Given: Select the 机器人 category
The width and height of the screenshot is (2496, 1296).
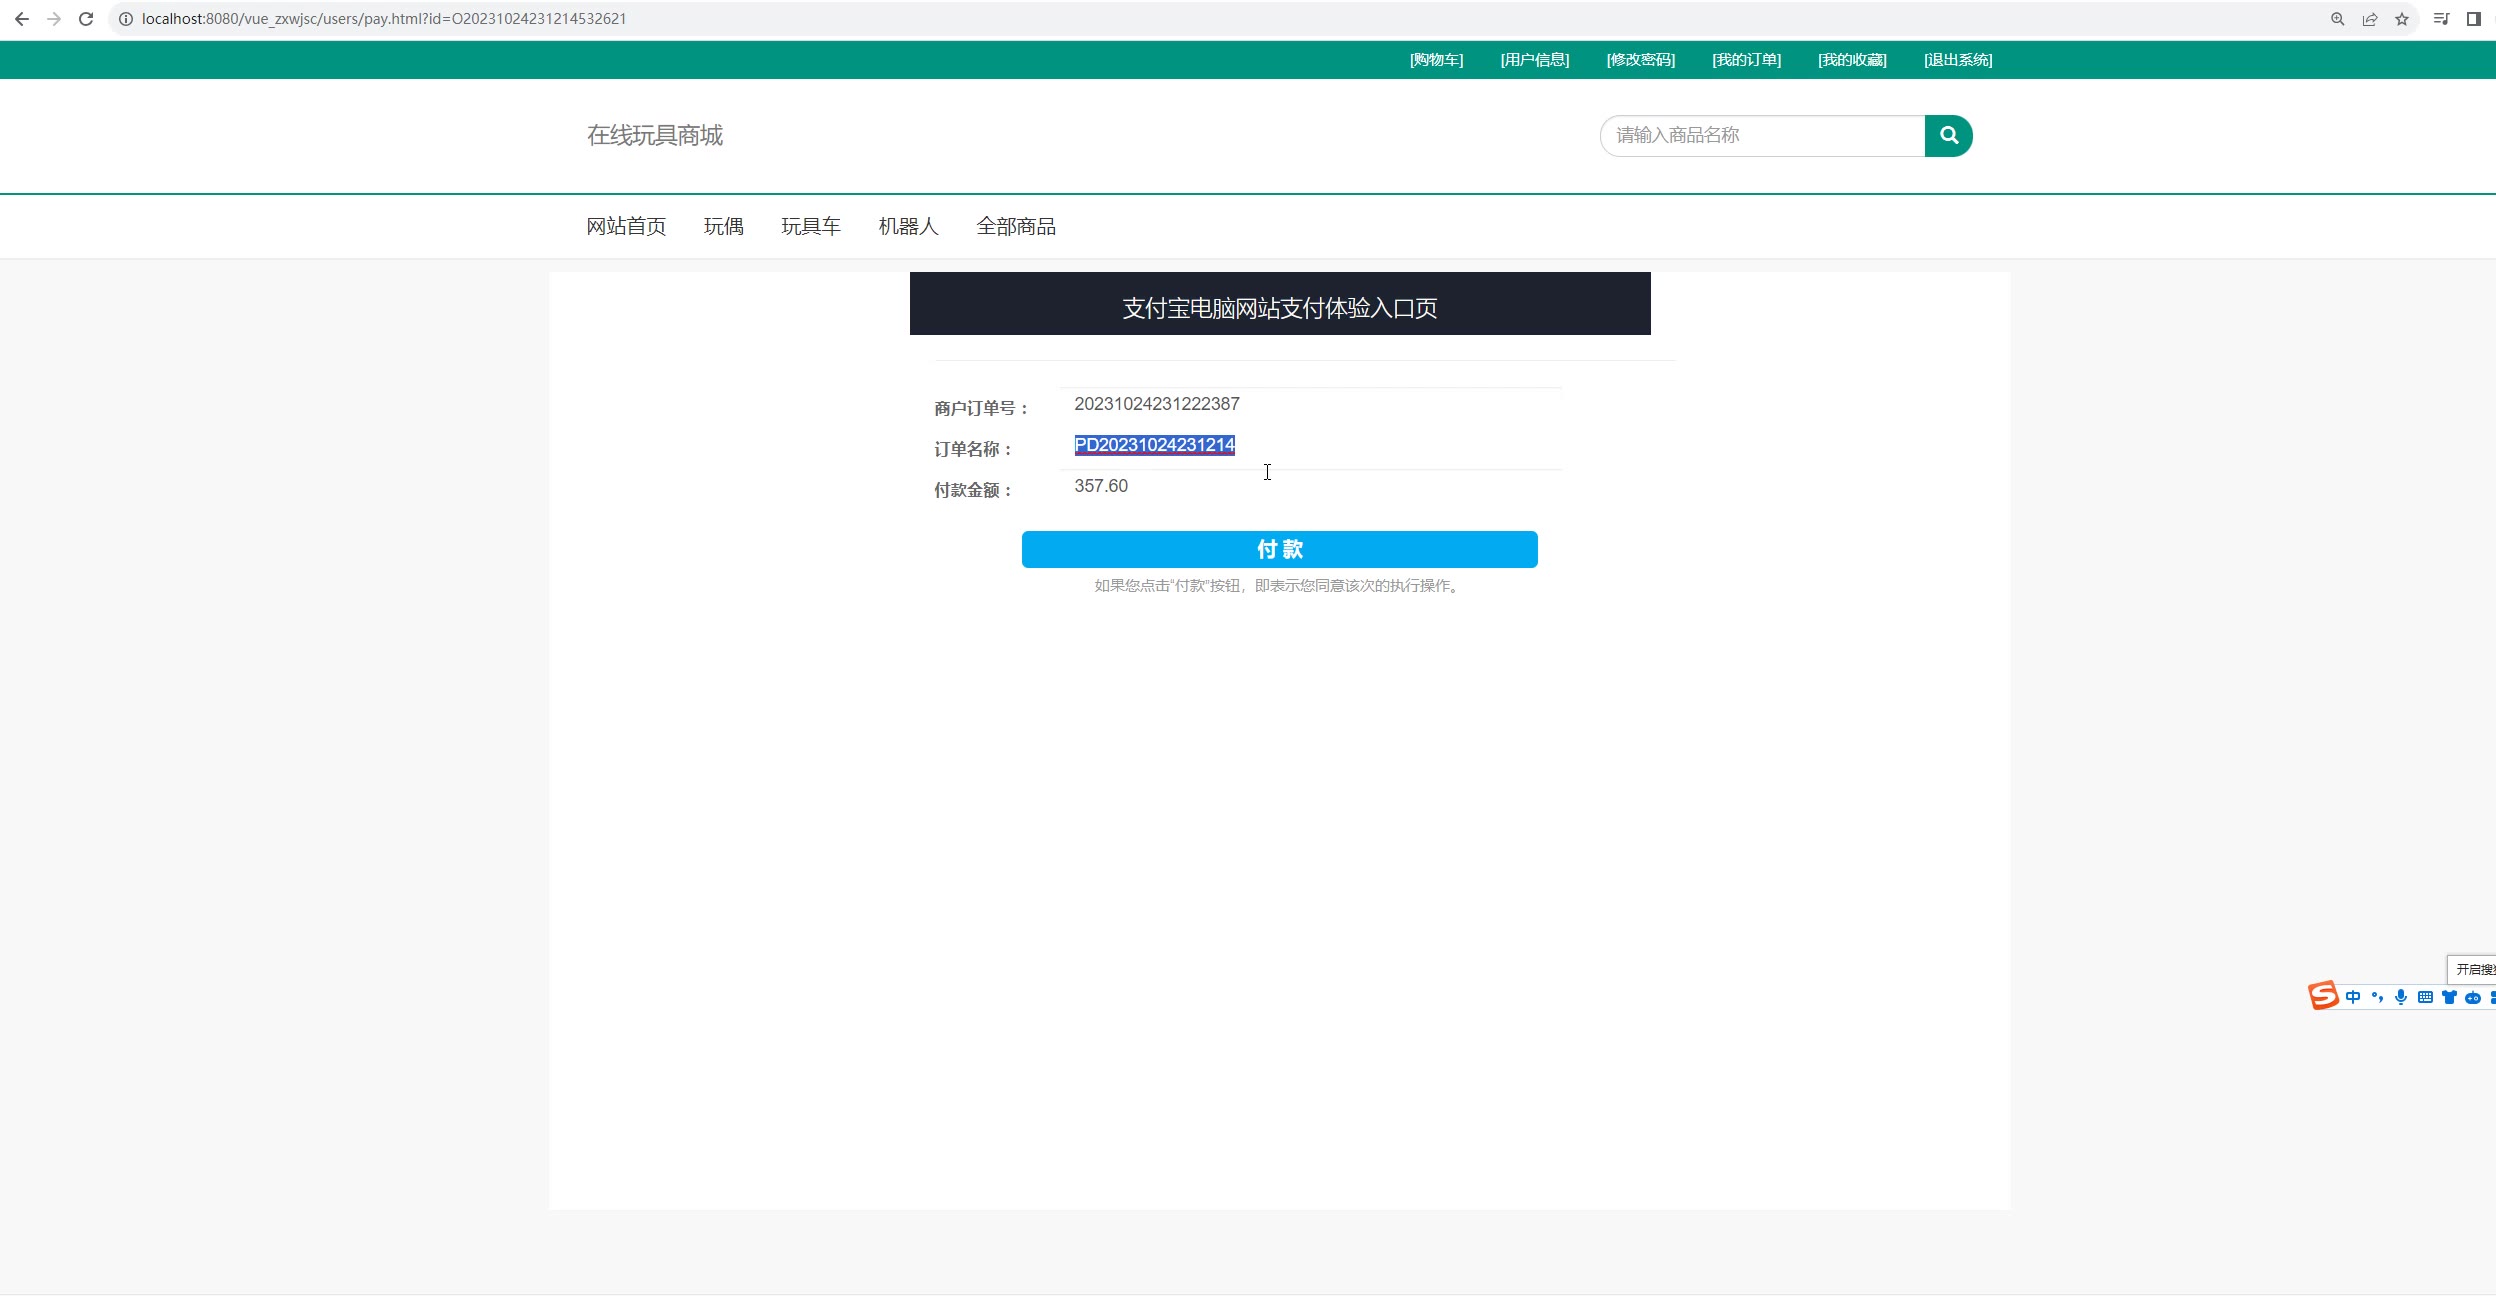Looking at the screenshot, I should [909, 227].
